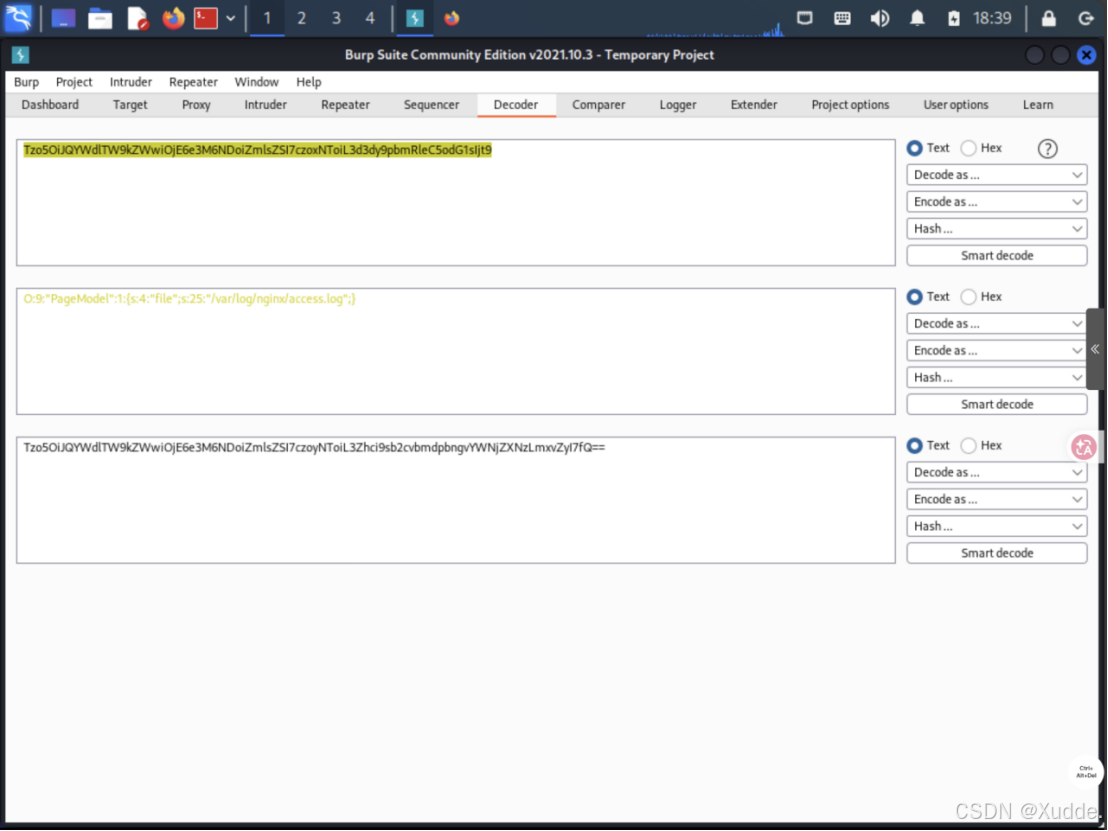This screenshot has height=831, width=1108.
Task: Open the red terminal emulator icon
Action: pos(206,18)
